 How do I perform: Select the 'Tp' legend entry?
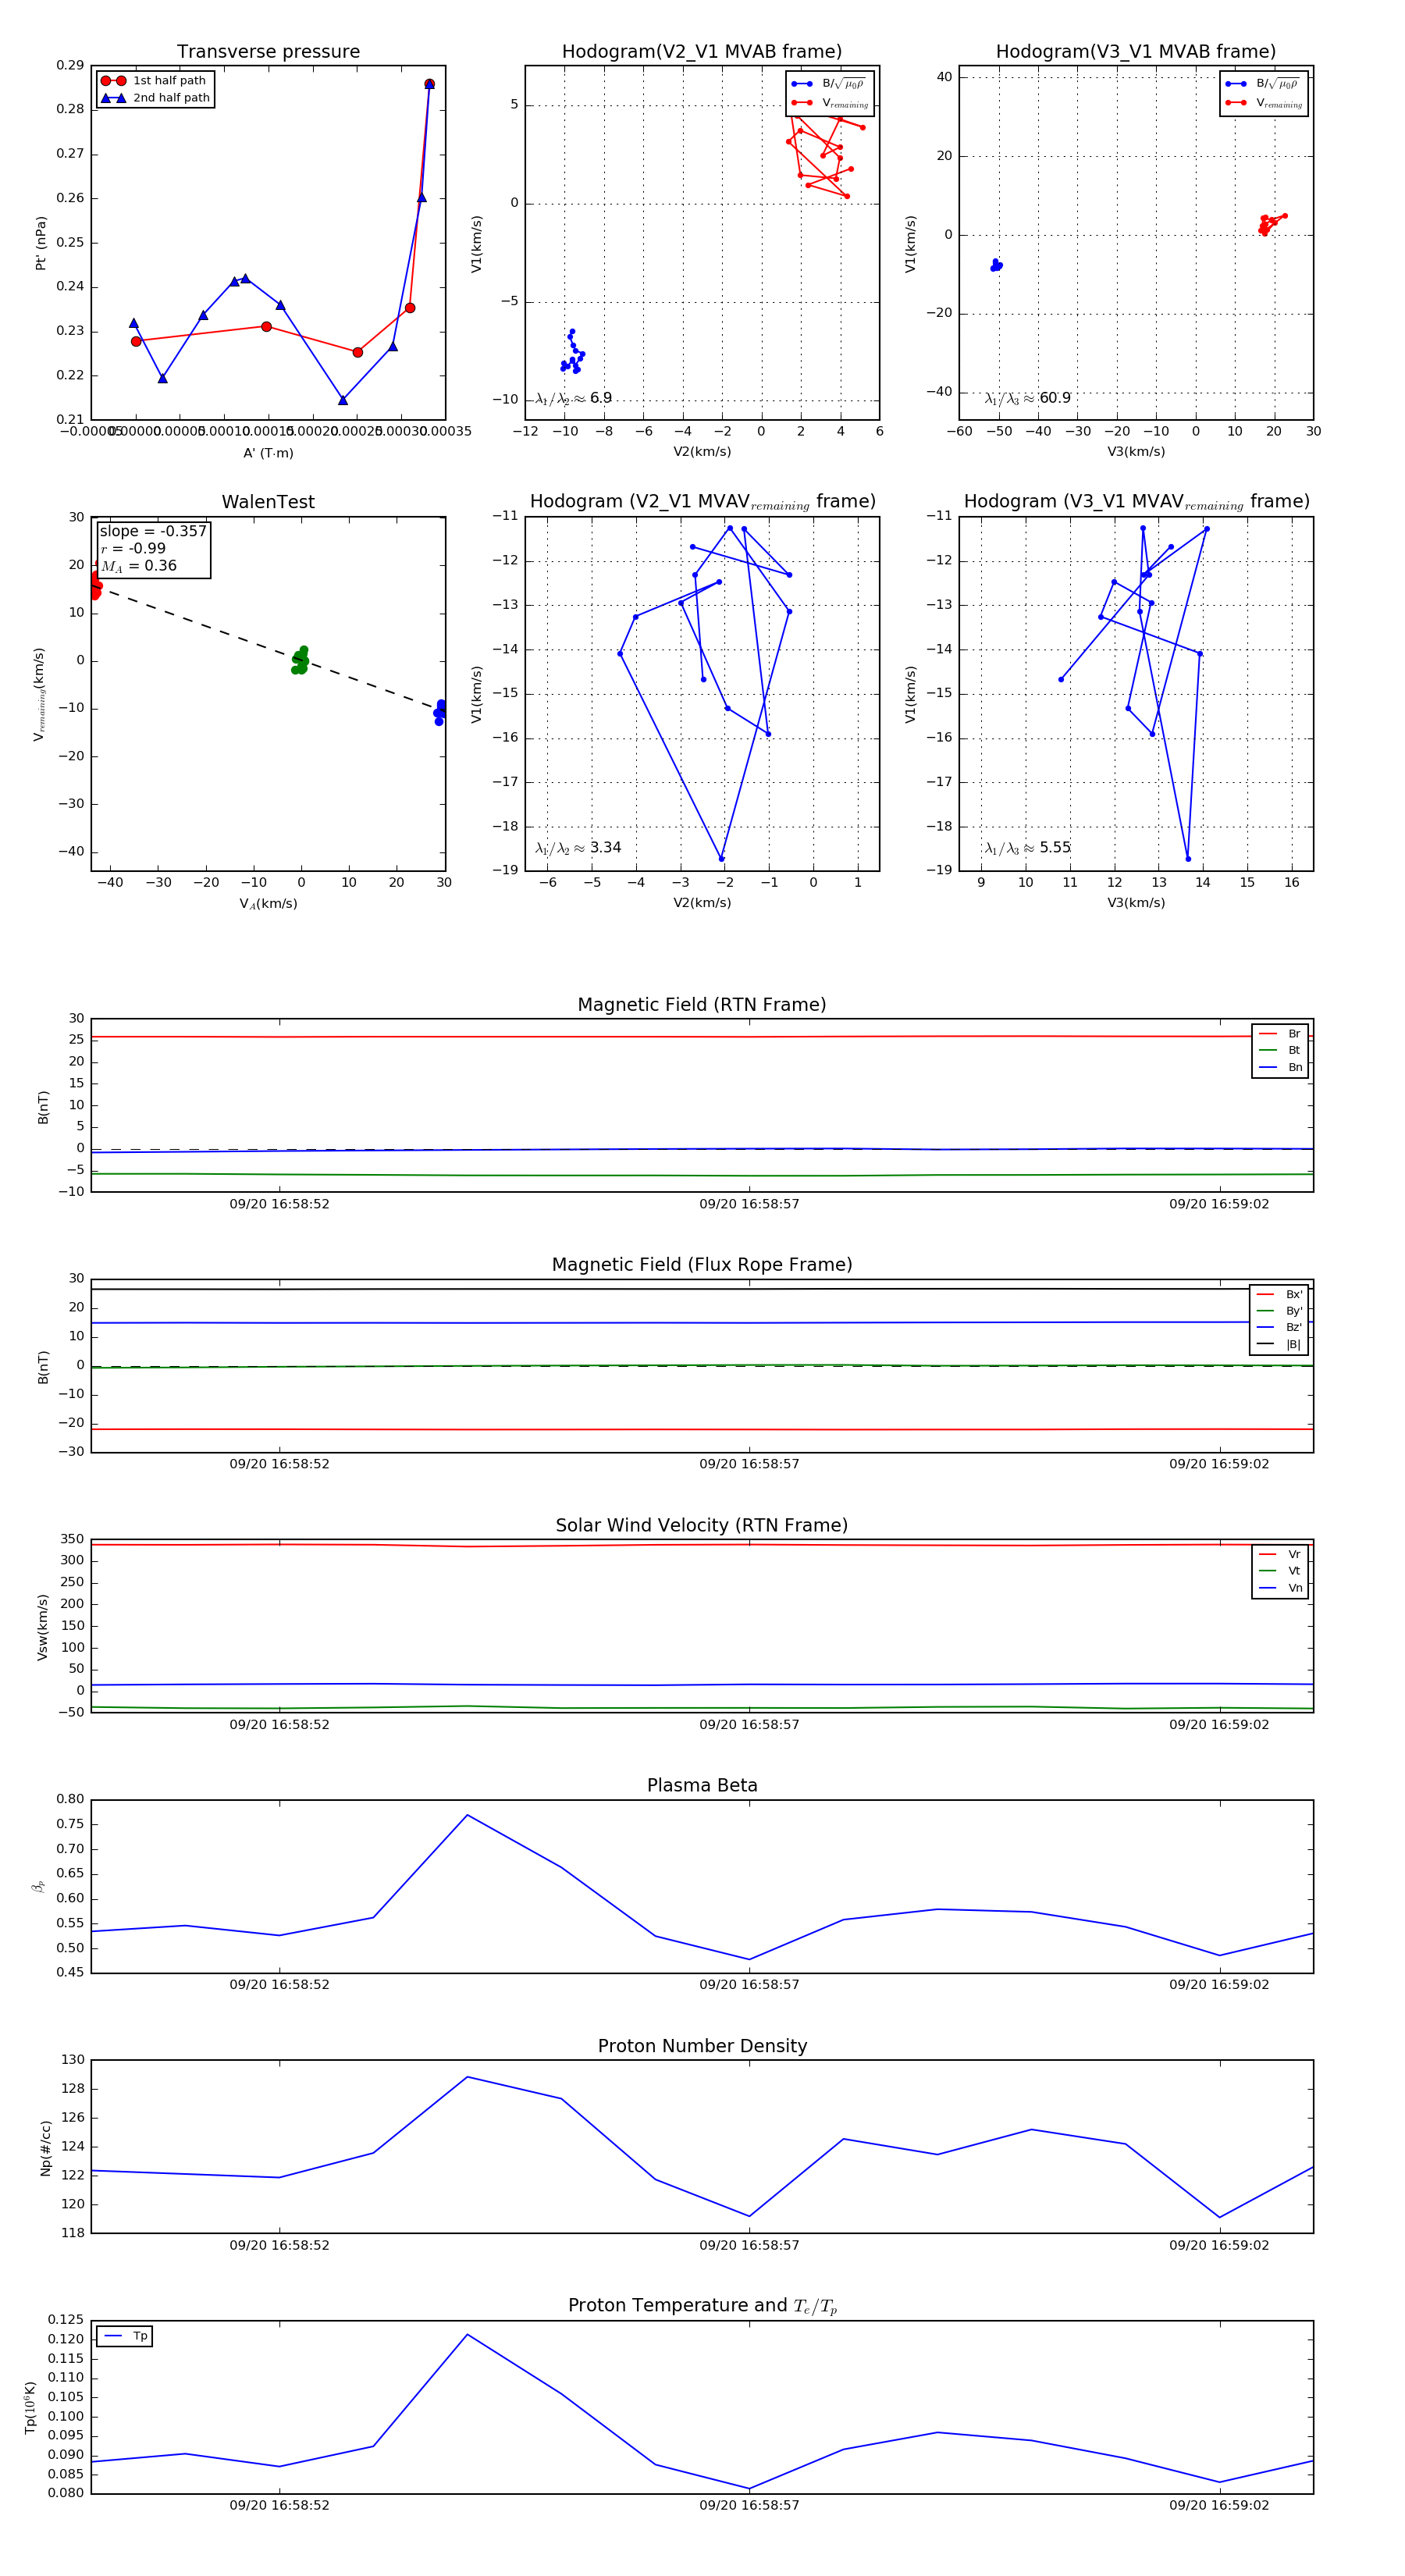(125, 2336)
